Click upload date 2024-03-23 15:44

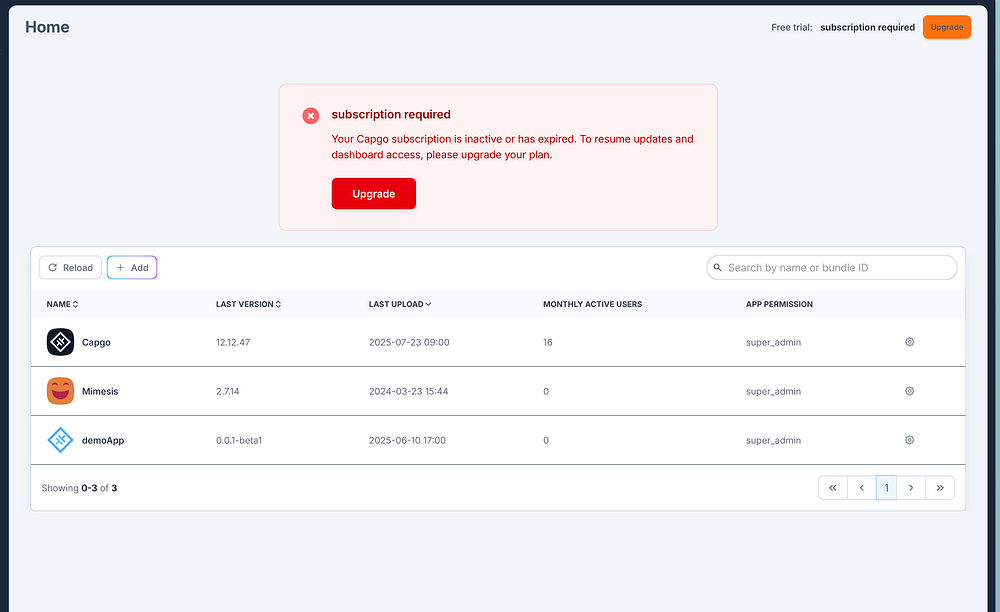coord(408,391)
